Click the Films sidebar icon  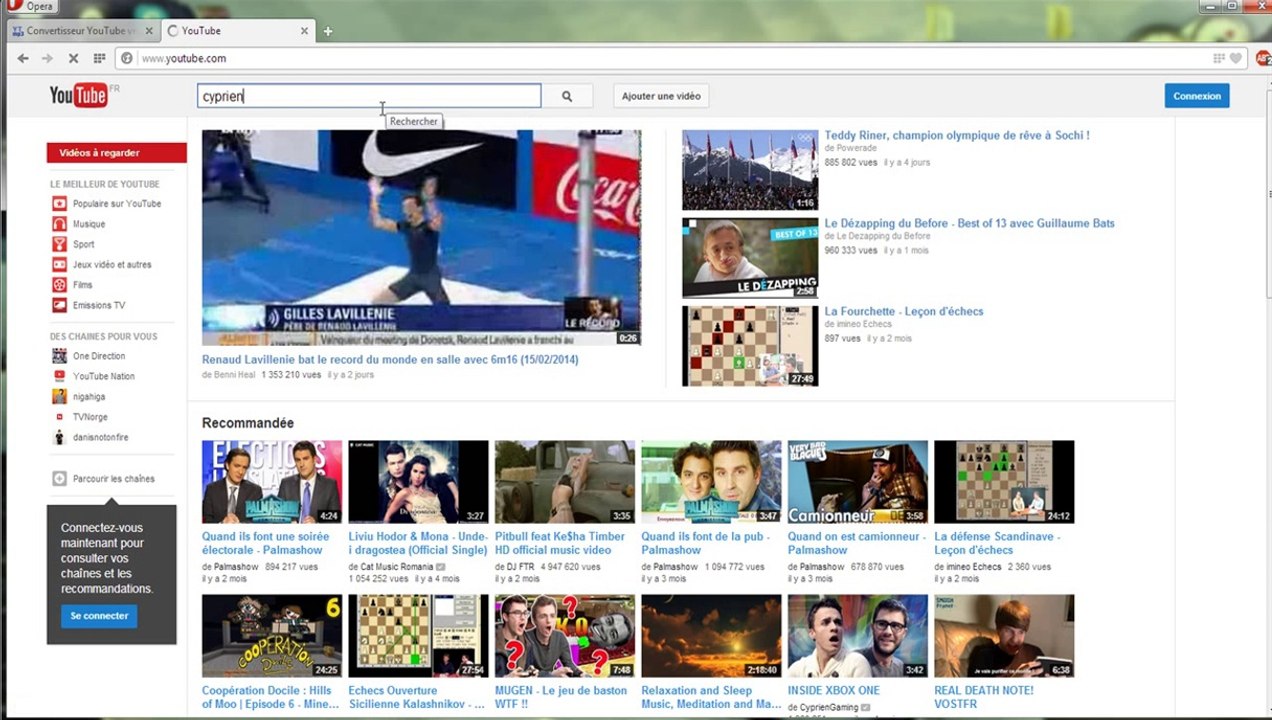point(60,285)
